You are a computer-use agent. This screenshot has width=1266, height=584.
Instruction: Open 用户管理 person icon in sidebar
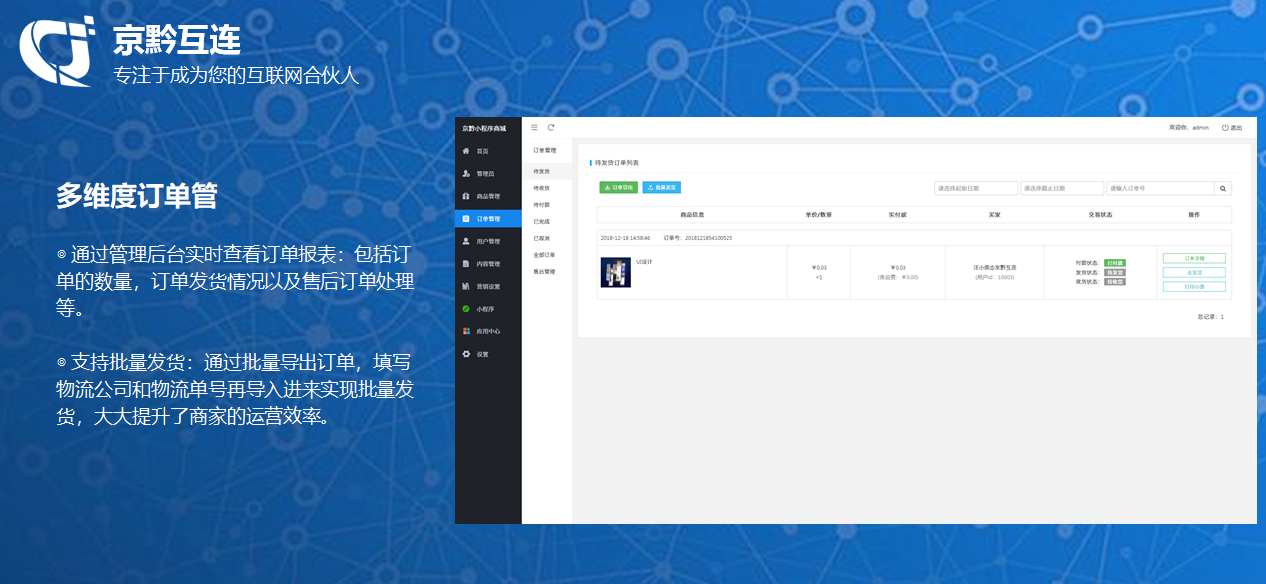pyautogui.click(x=465, y=241)
